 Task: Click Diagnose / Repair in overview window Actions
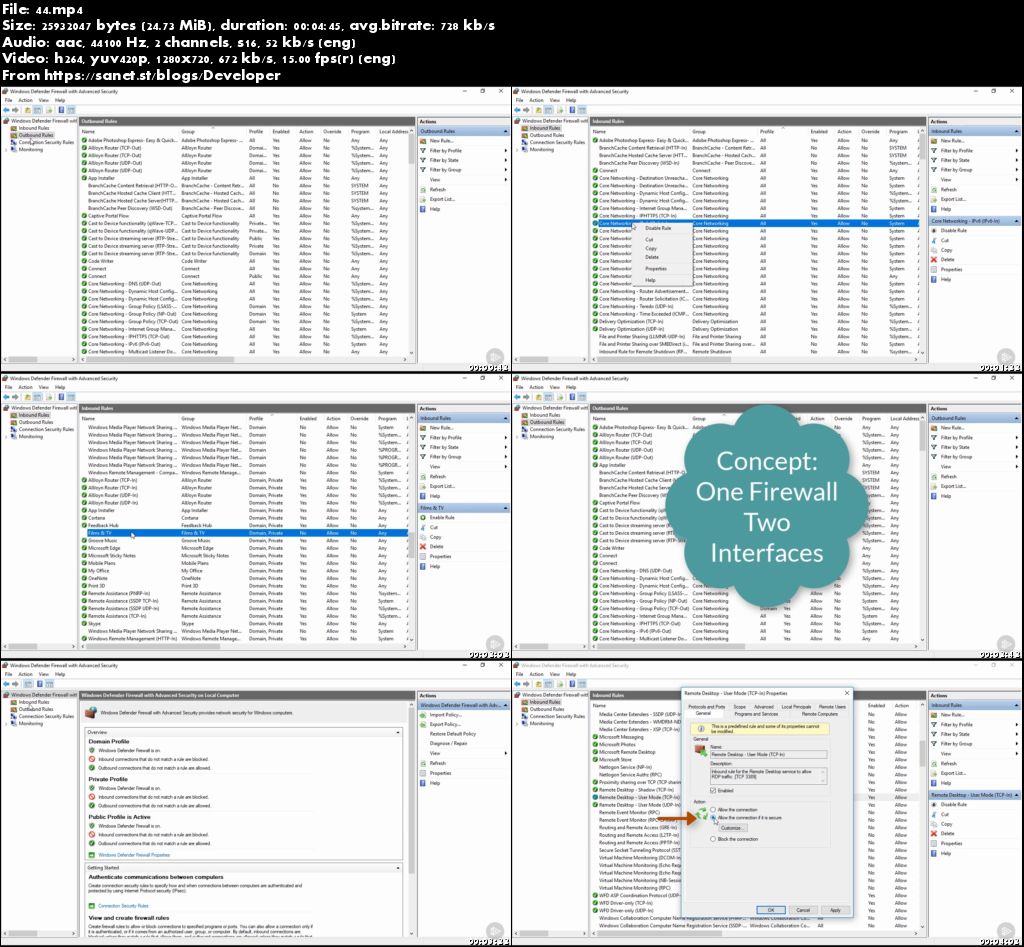(448, 743)
